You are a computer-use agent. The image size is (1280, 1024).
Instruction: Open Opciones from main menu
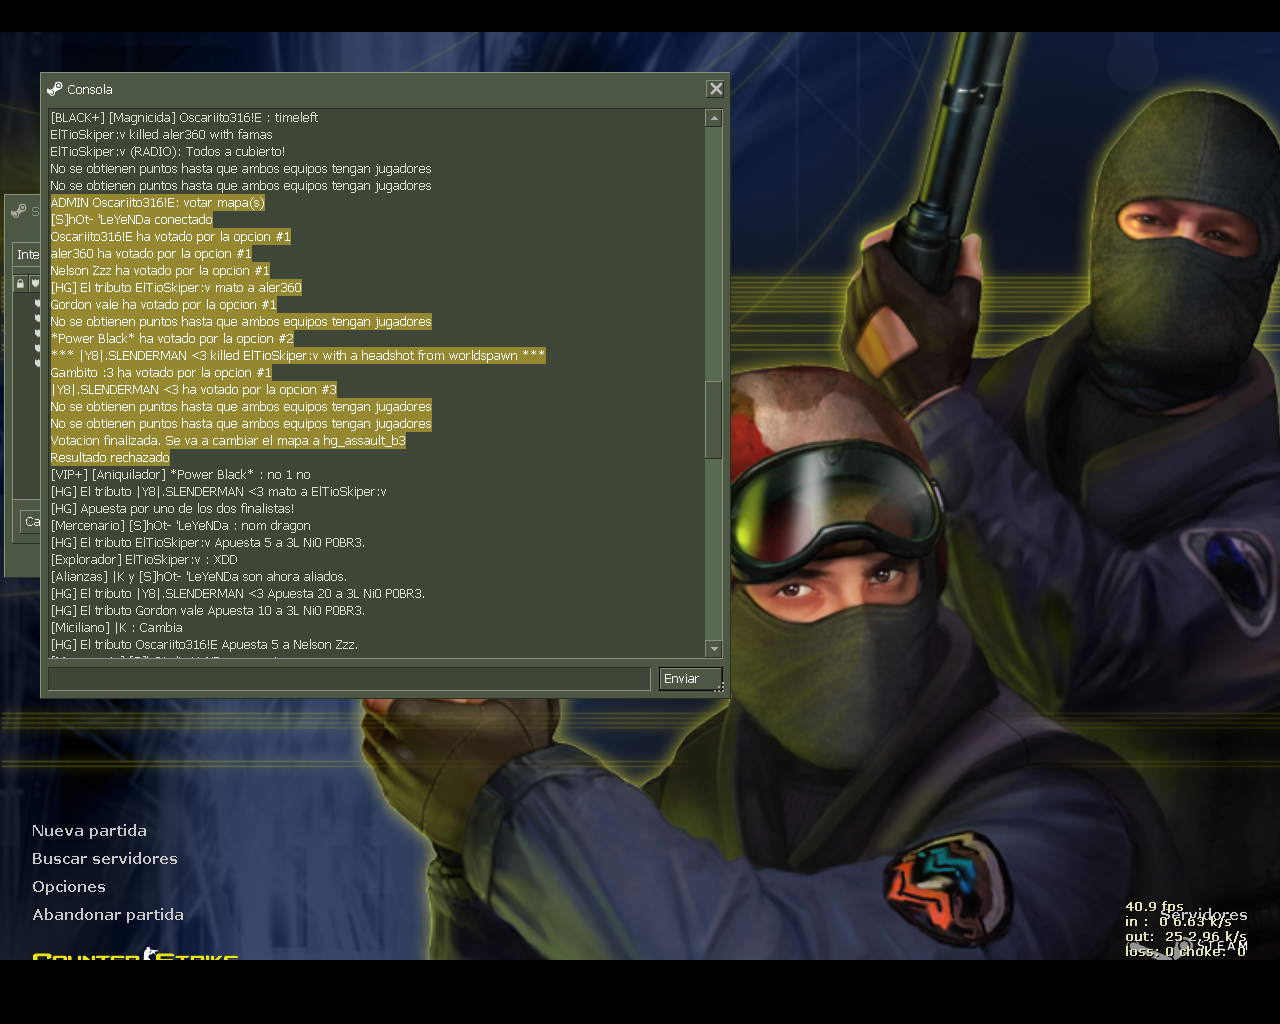68,887
